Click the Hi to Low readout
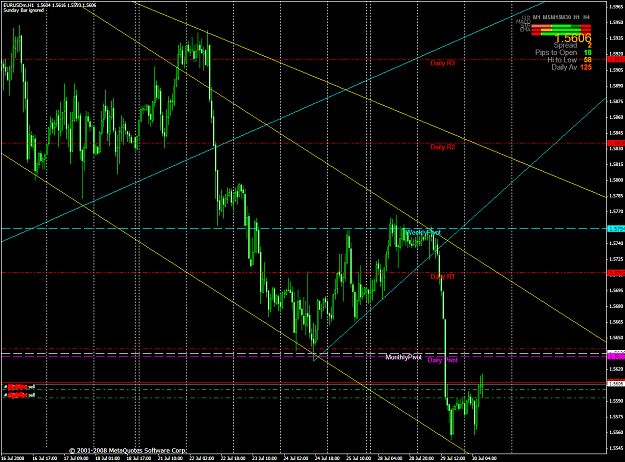 tap(569, 60)
